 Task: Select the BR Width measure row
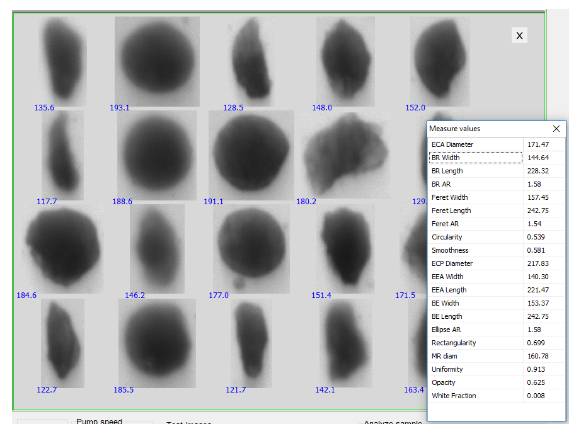[496, 158]
